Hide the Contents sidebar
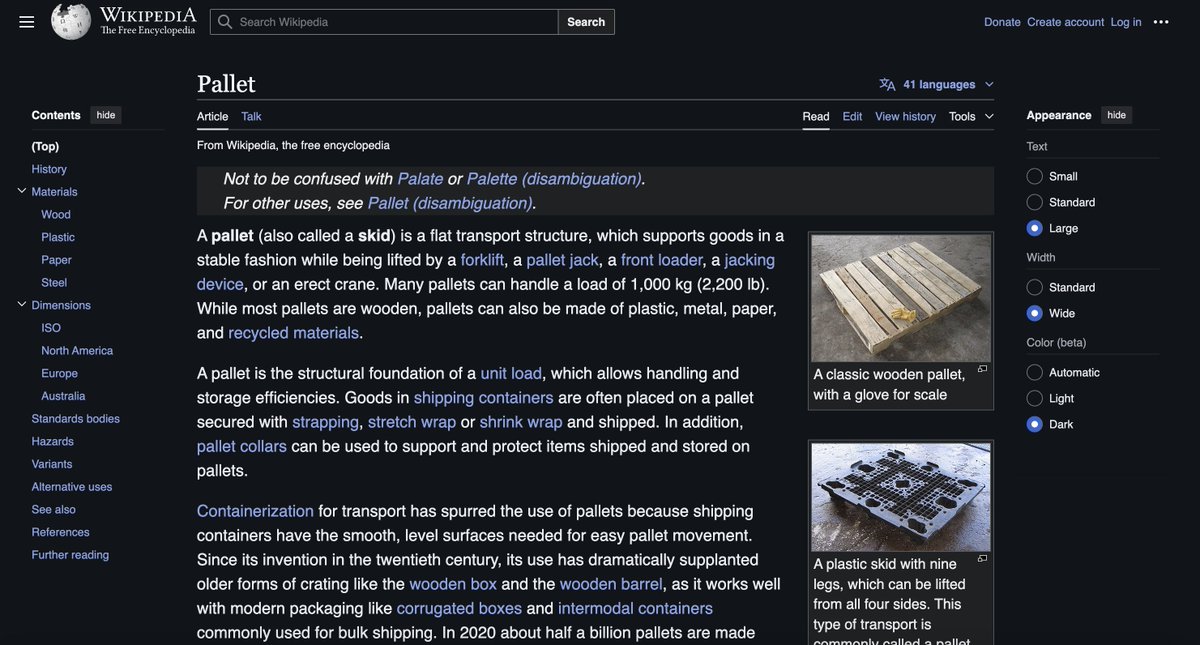 pos(106,115)
